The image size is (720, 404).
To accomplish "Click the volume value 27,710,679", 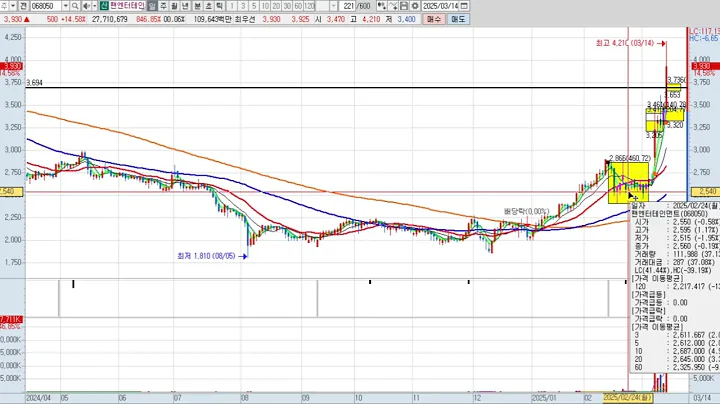I will pos(110,19).
